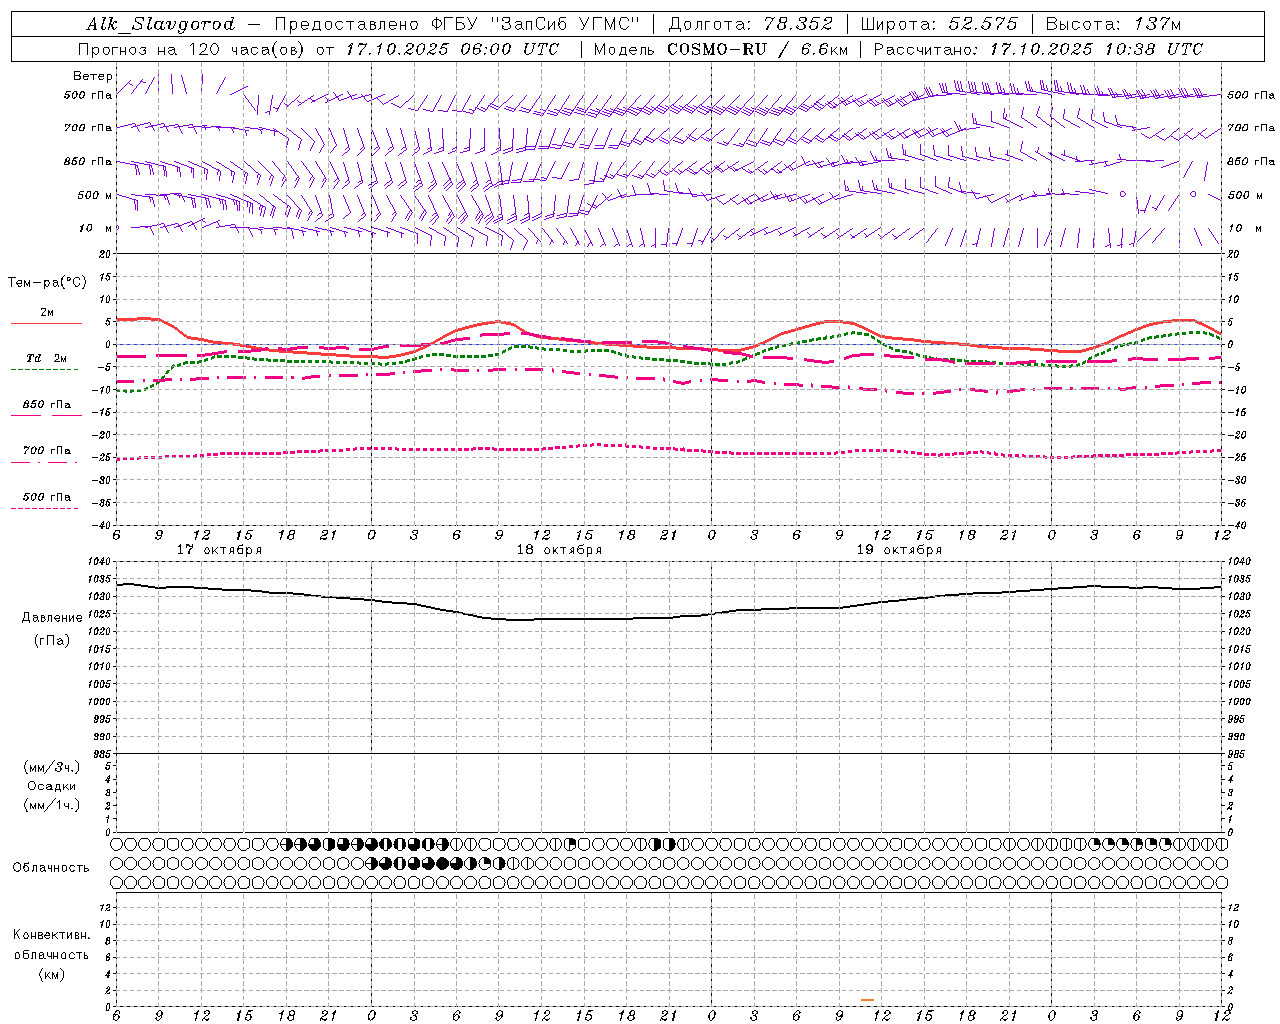Click the 18 октября date label
The width and height of the screenshot is (1280, 1024).
click(x=559, y=549)
